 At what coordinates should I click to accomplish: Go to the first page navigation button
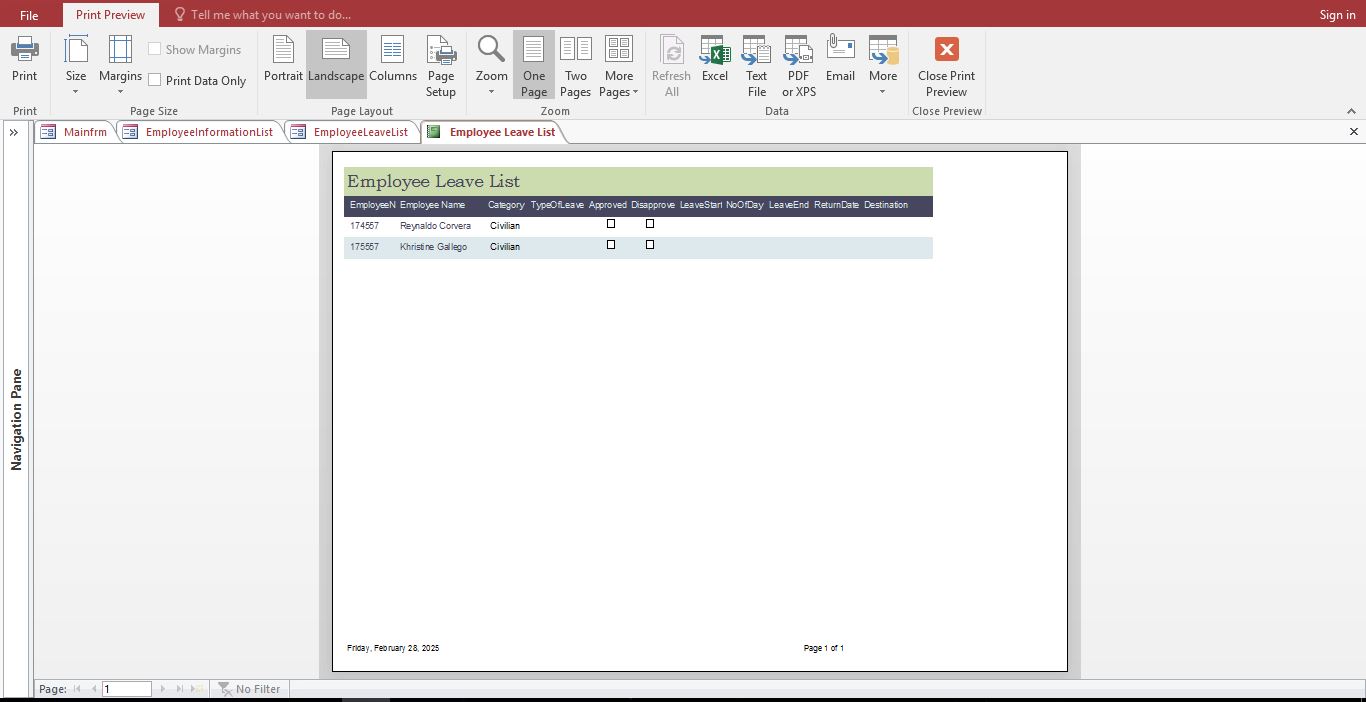[x=77, y=689]
